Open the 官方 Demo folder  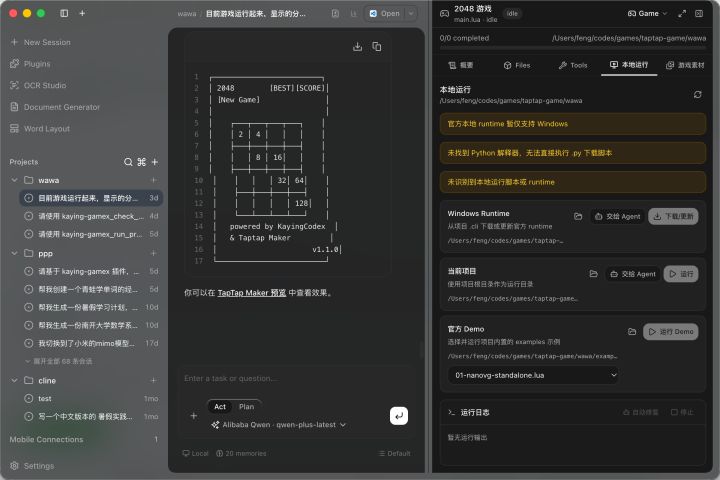click(632, 332)
